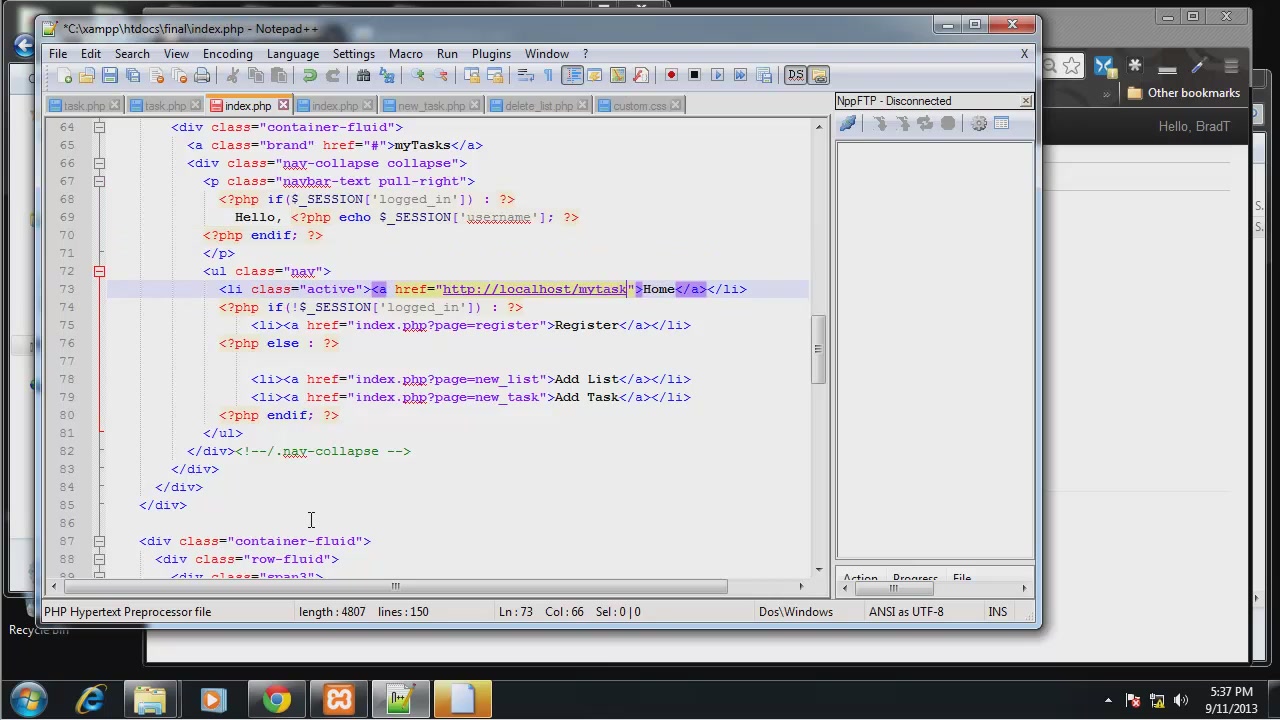Connect using the NppFTP connect icon
1280x720 pixels.
[x=848, y=123]
